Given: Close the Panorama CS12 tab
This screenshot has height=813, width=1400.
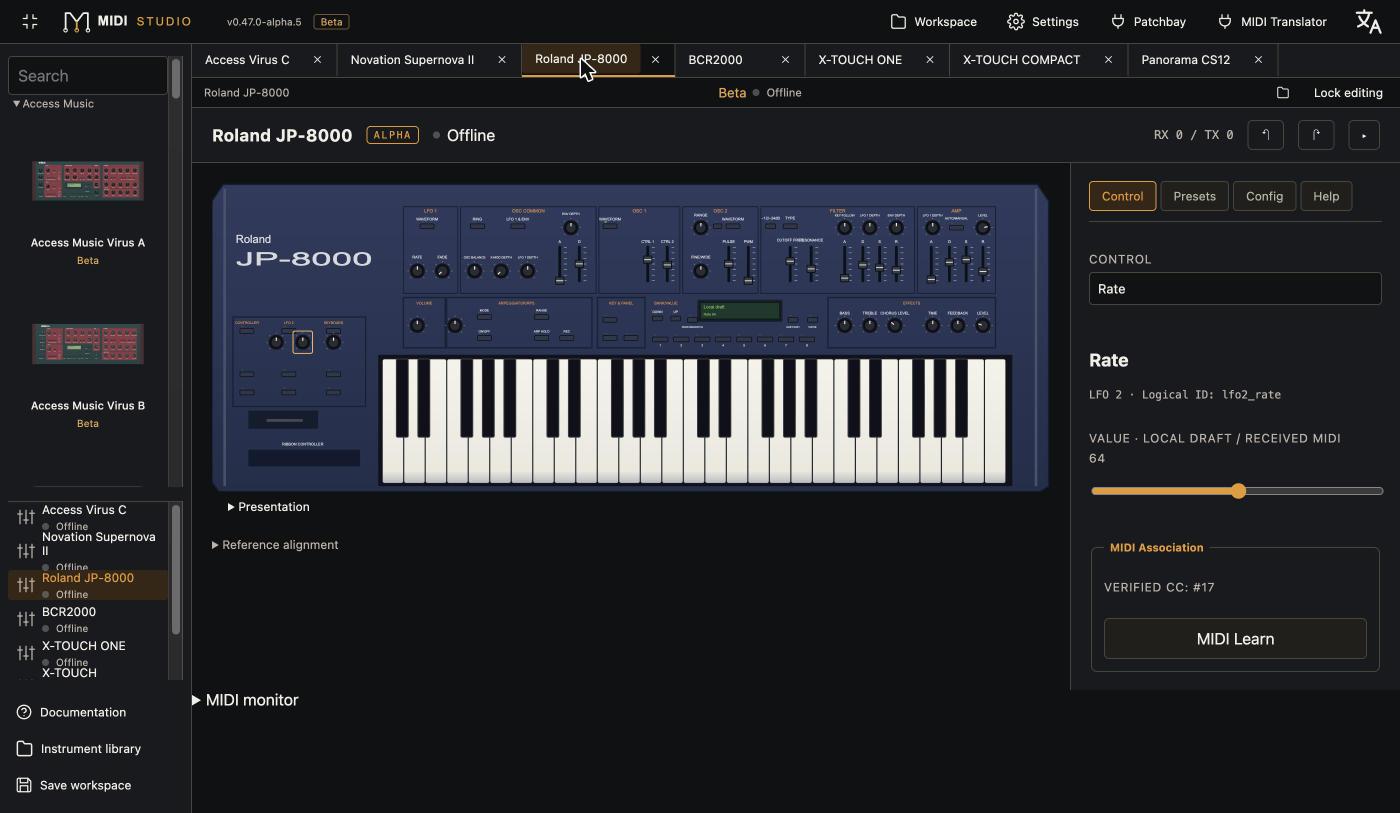Looking at the screenshot, I should [1258, 60].
